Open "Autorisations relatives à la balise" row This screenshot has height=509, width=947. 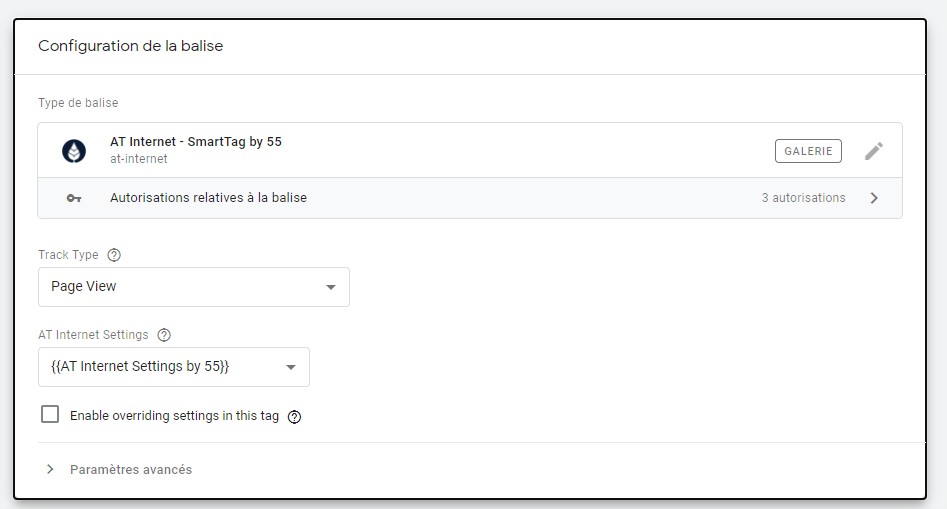tap(208, 198)
